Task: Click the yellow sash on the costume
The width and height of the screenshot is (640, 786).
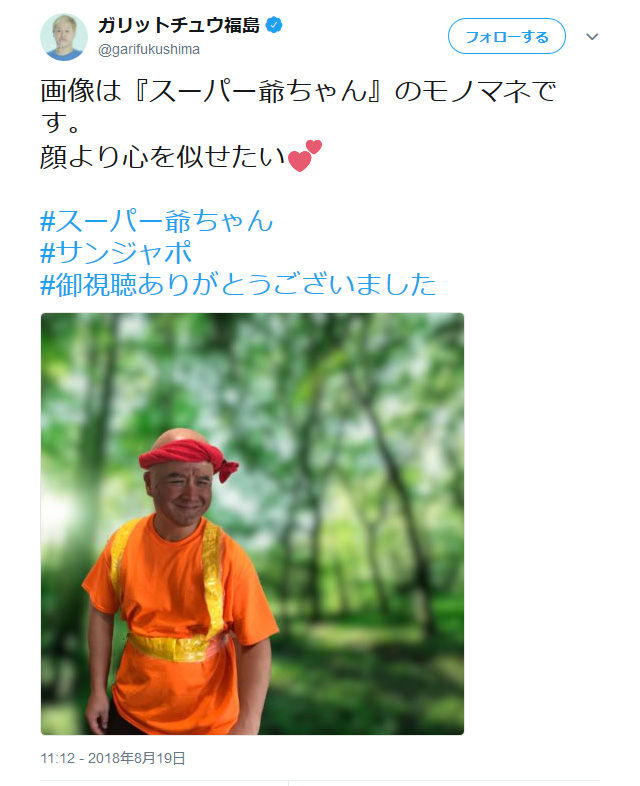Action: tap(178, 647)
